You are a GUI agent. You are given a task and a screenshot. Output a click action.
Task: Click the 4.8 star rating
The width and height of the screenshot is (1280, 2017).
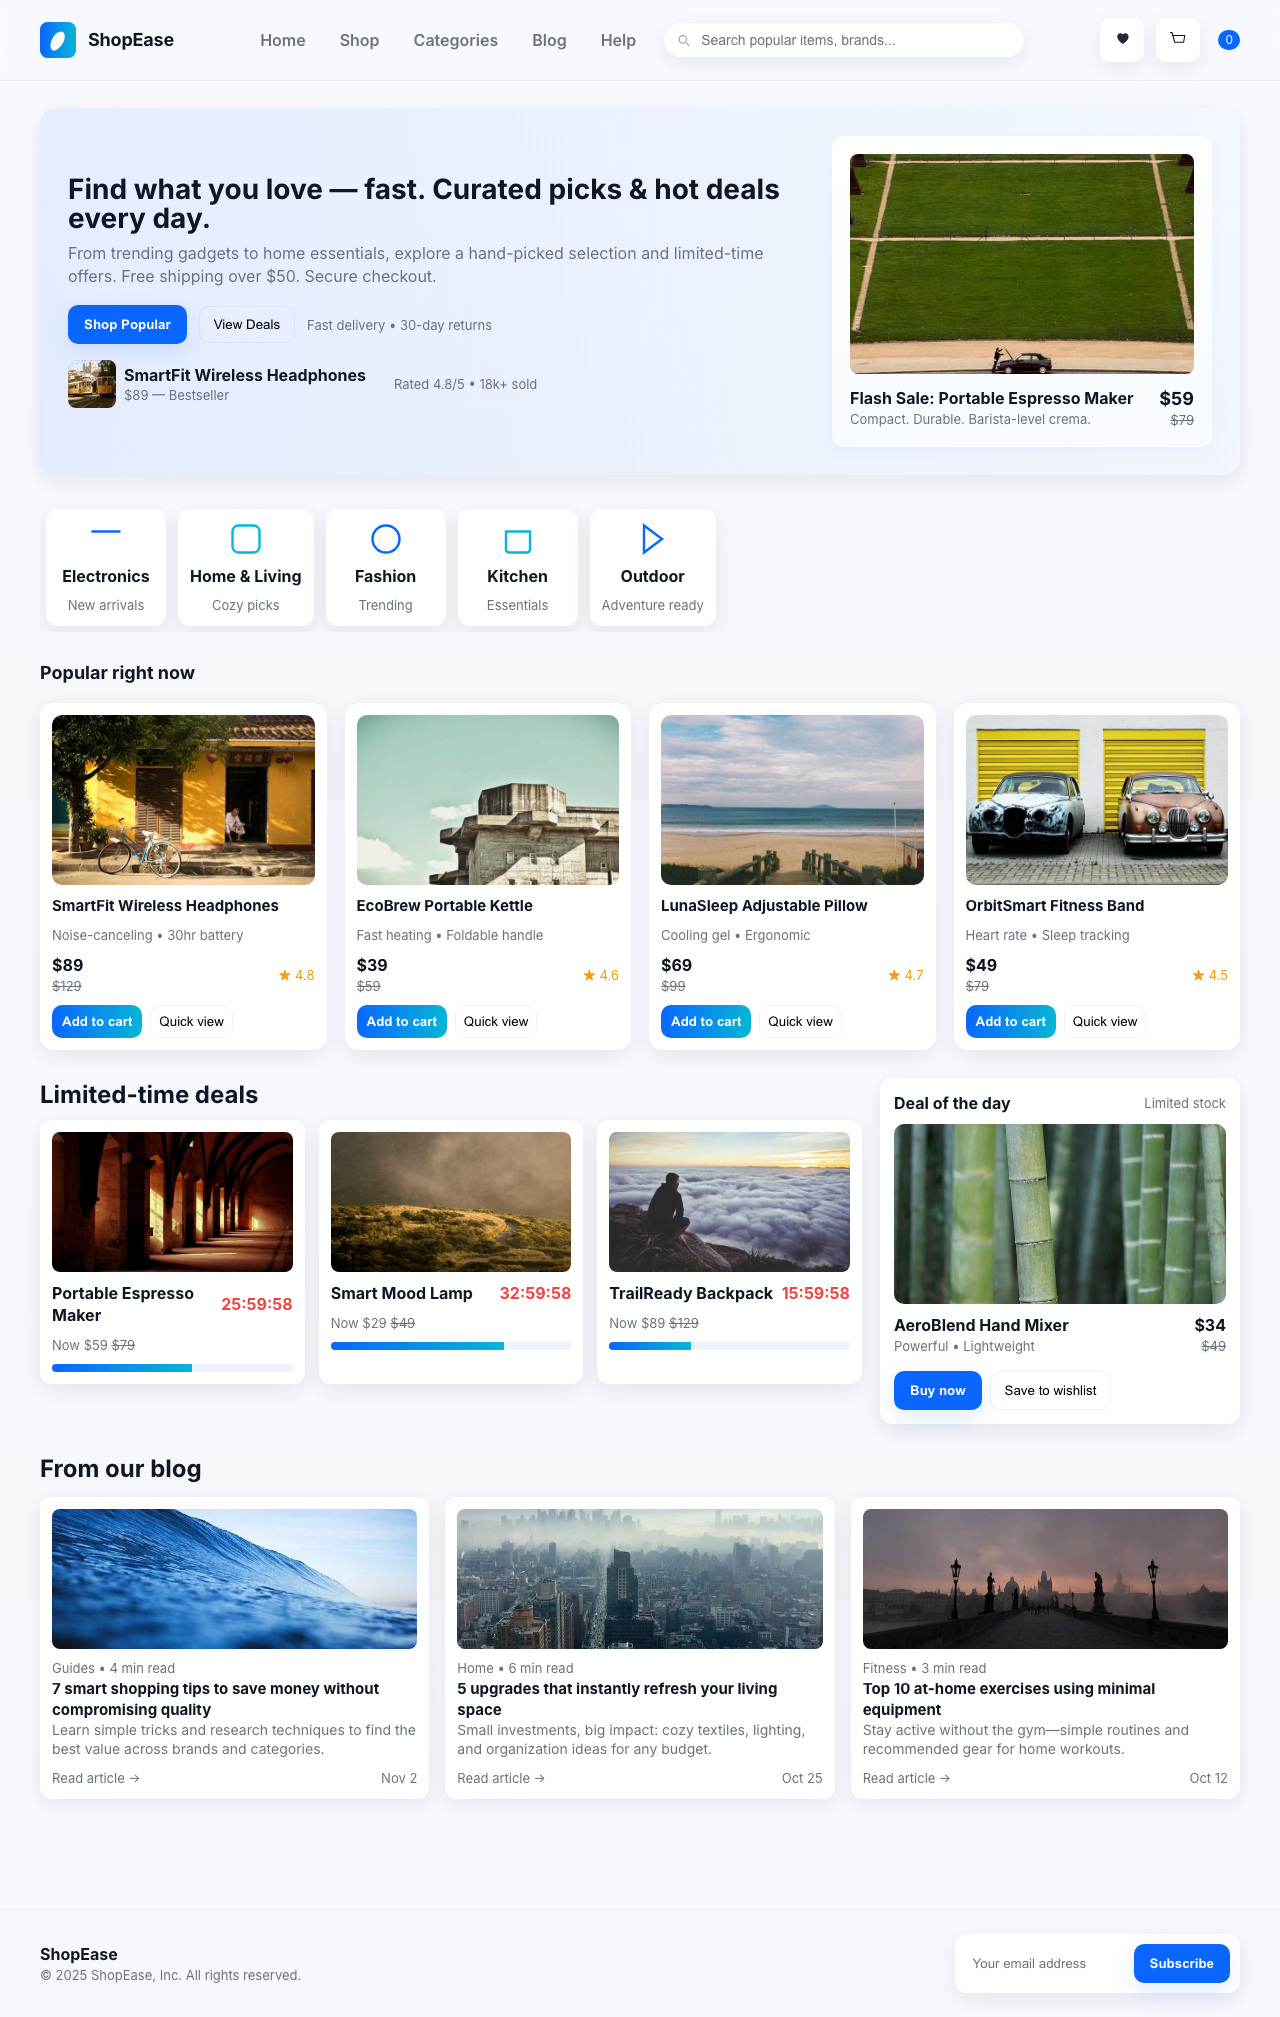pos(296,975)
